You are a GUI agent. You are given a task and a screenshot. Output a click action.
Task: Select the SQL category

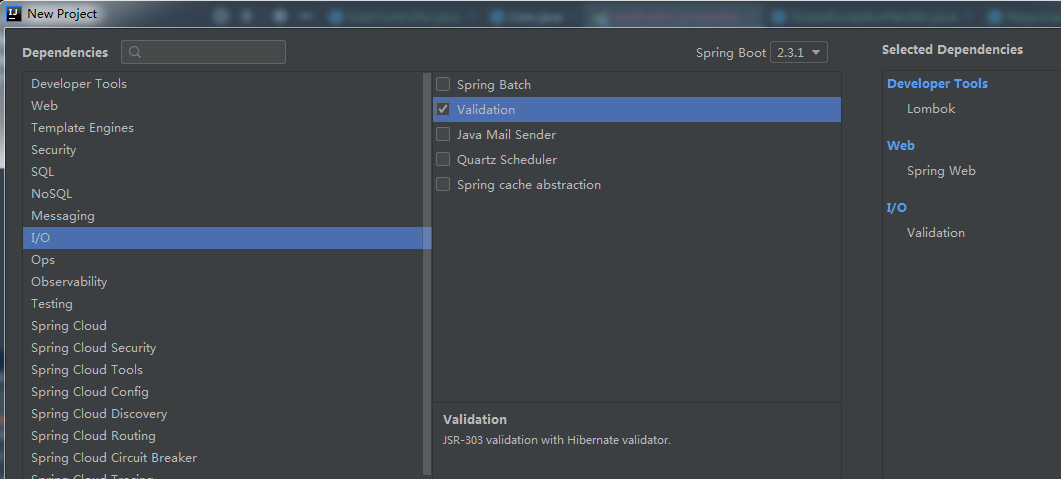pyautogui.click(x=223, y=172)
